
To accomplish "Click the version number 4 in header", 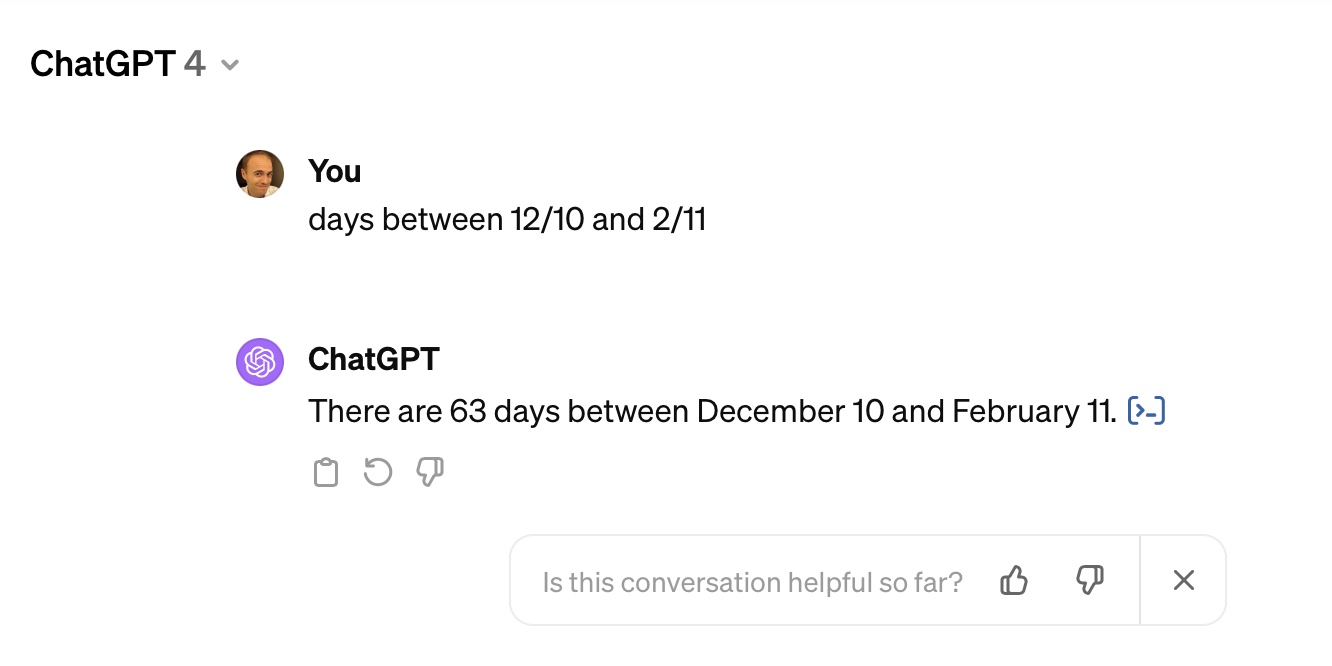I will click(195, 64).
